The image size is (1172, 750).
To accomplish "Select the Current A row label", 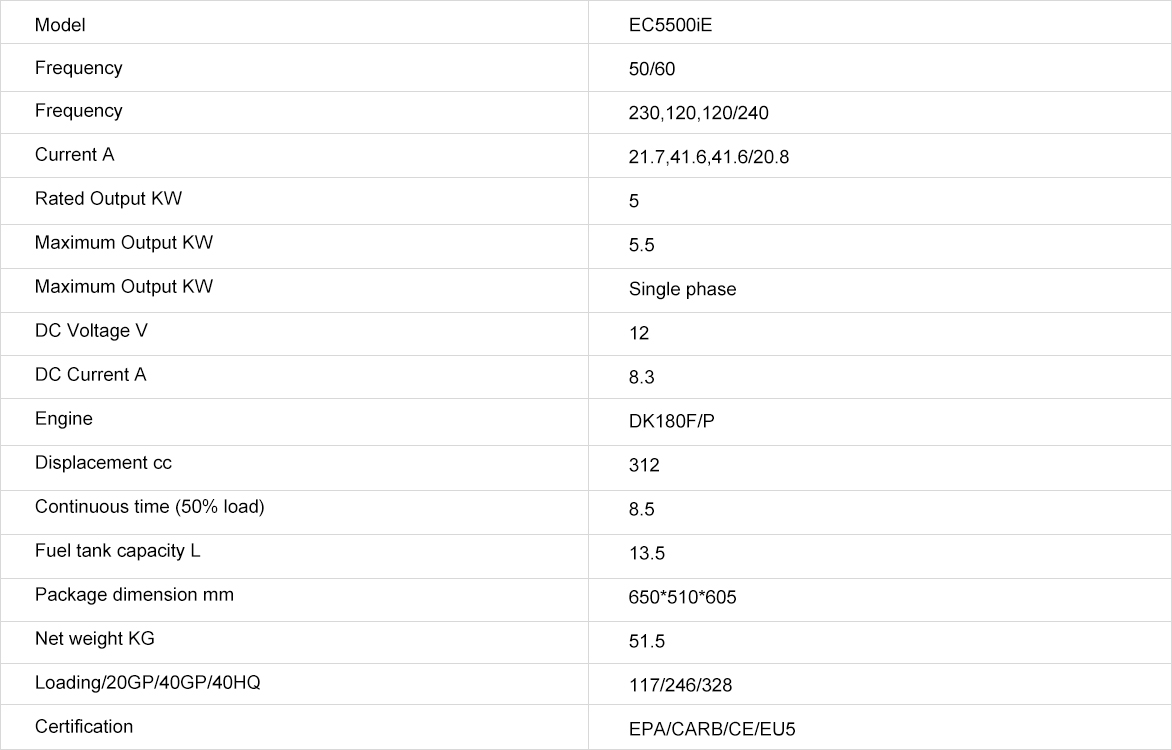I will coord(74,155).
